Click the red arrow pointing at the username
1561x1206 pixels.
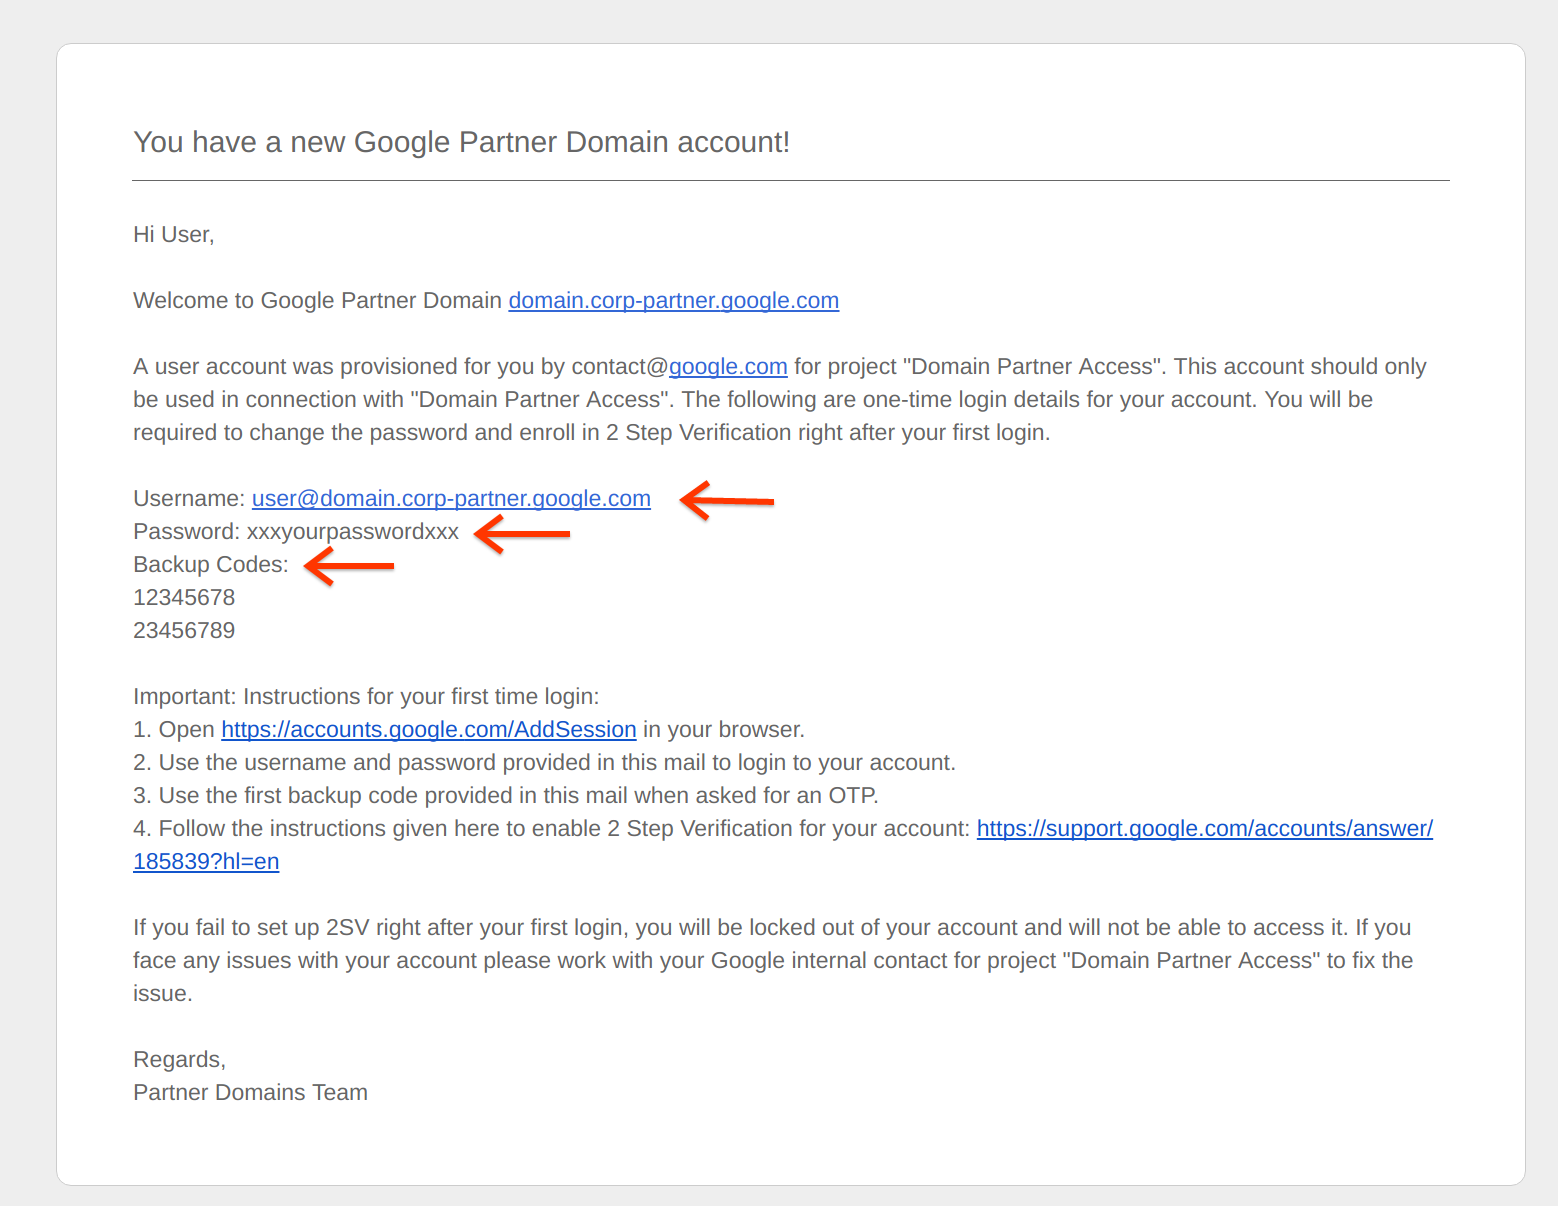[x=726, y=499]
